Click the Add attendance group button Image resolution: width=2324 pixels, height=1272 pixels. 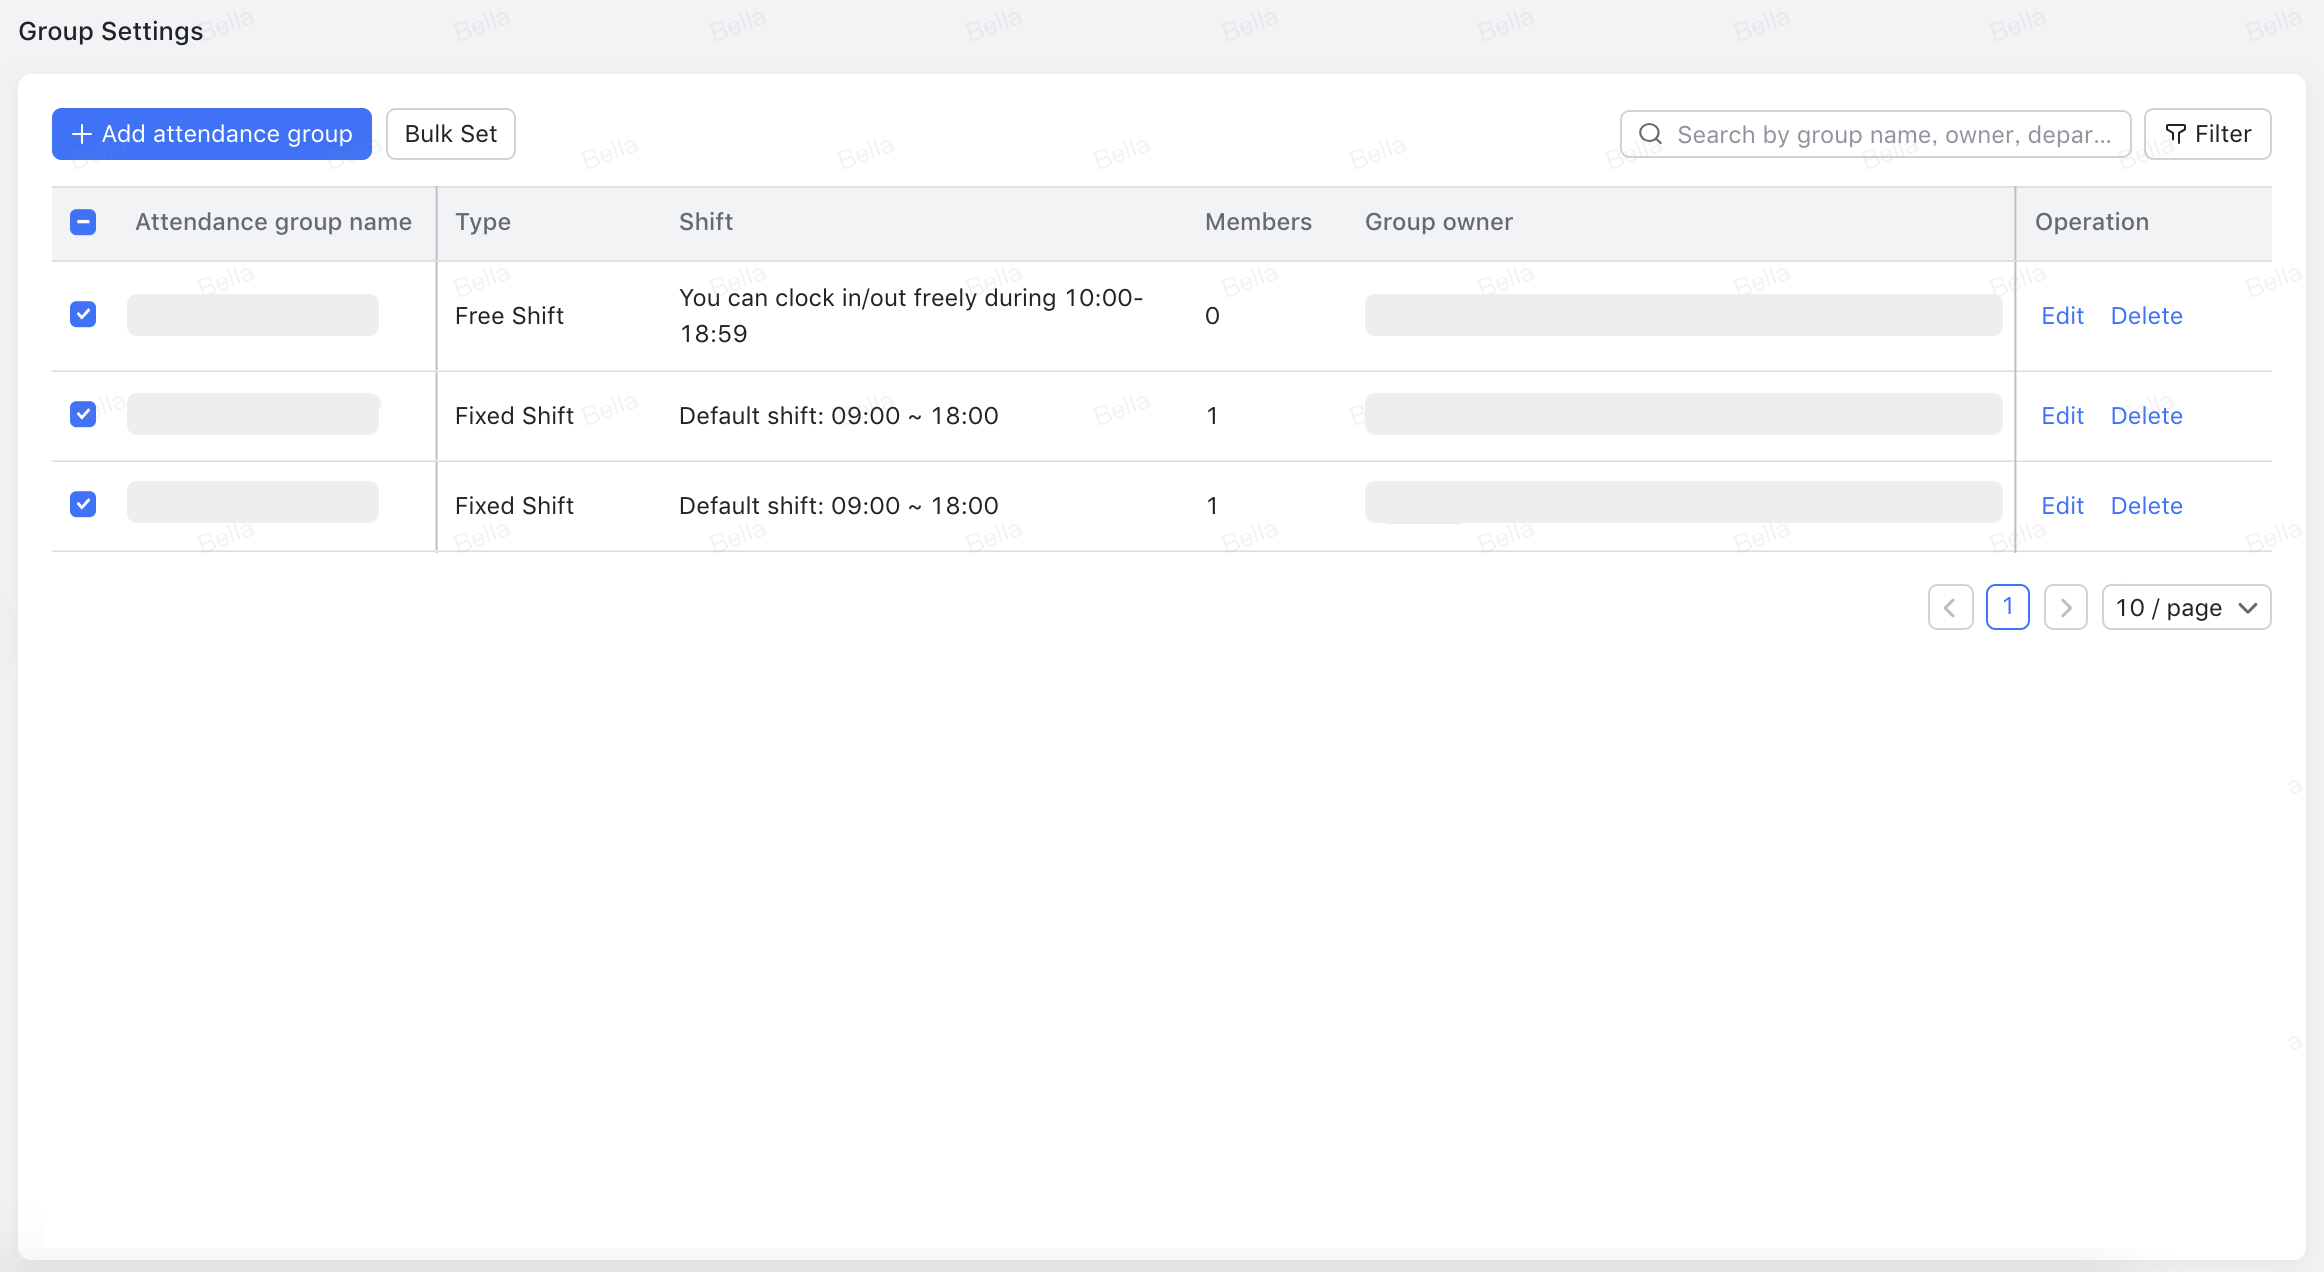[211, 133]
